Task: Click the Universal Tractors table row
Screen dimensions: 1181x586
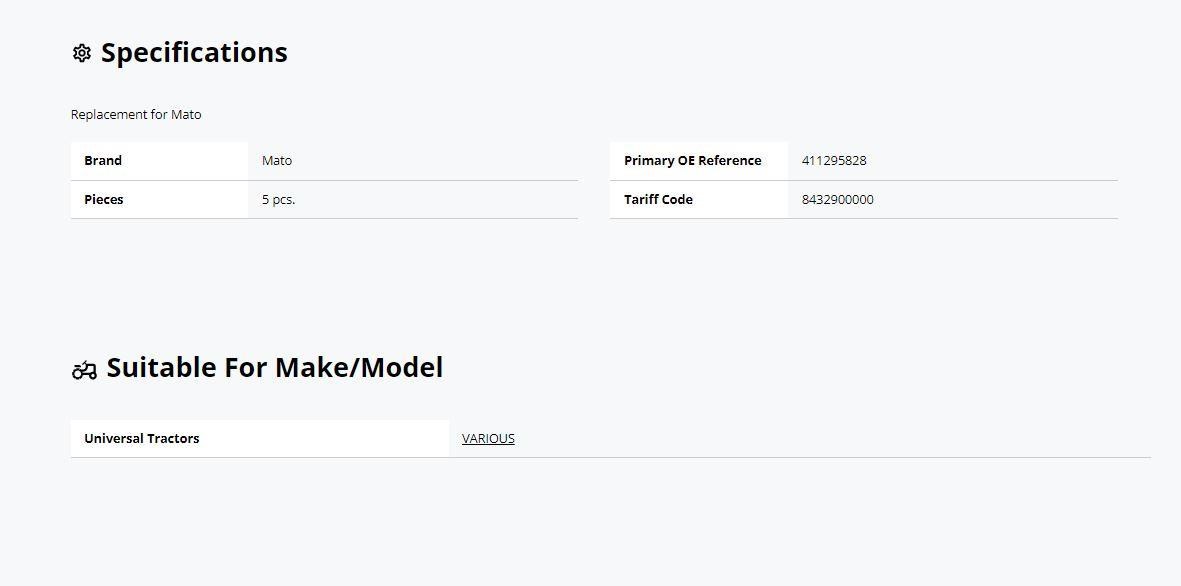Action: click(611, 438)
